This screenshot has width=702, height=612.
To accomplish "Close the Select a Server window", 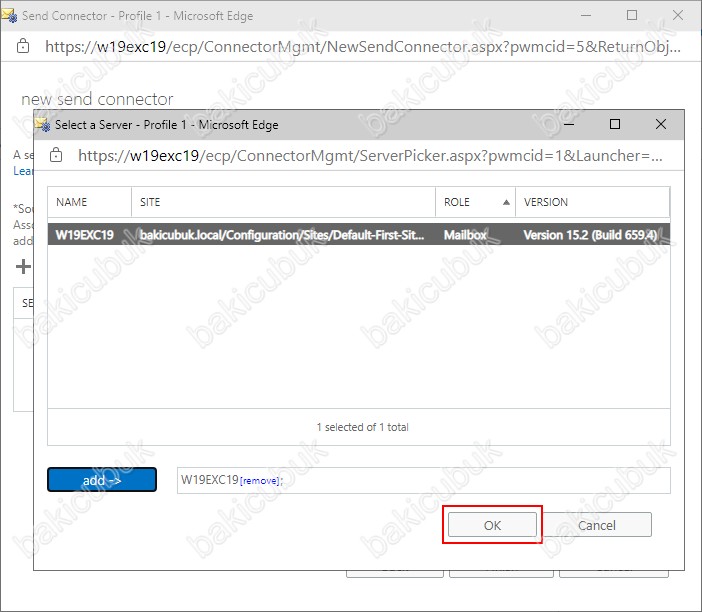I will [661, 125].
